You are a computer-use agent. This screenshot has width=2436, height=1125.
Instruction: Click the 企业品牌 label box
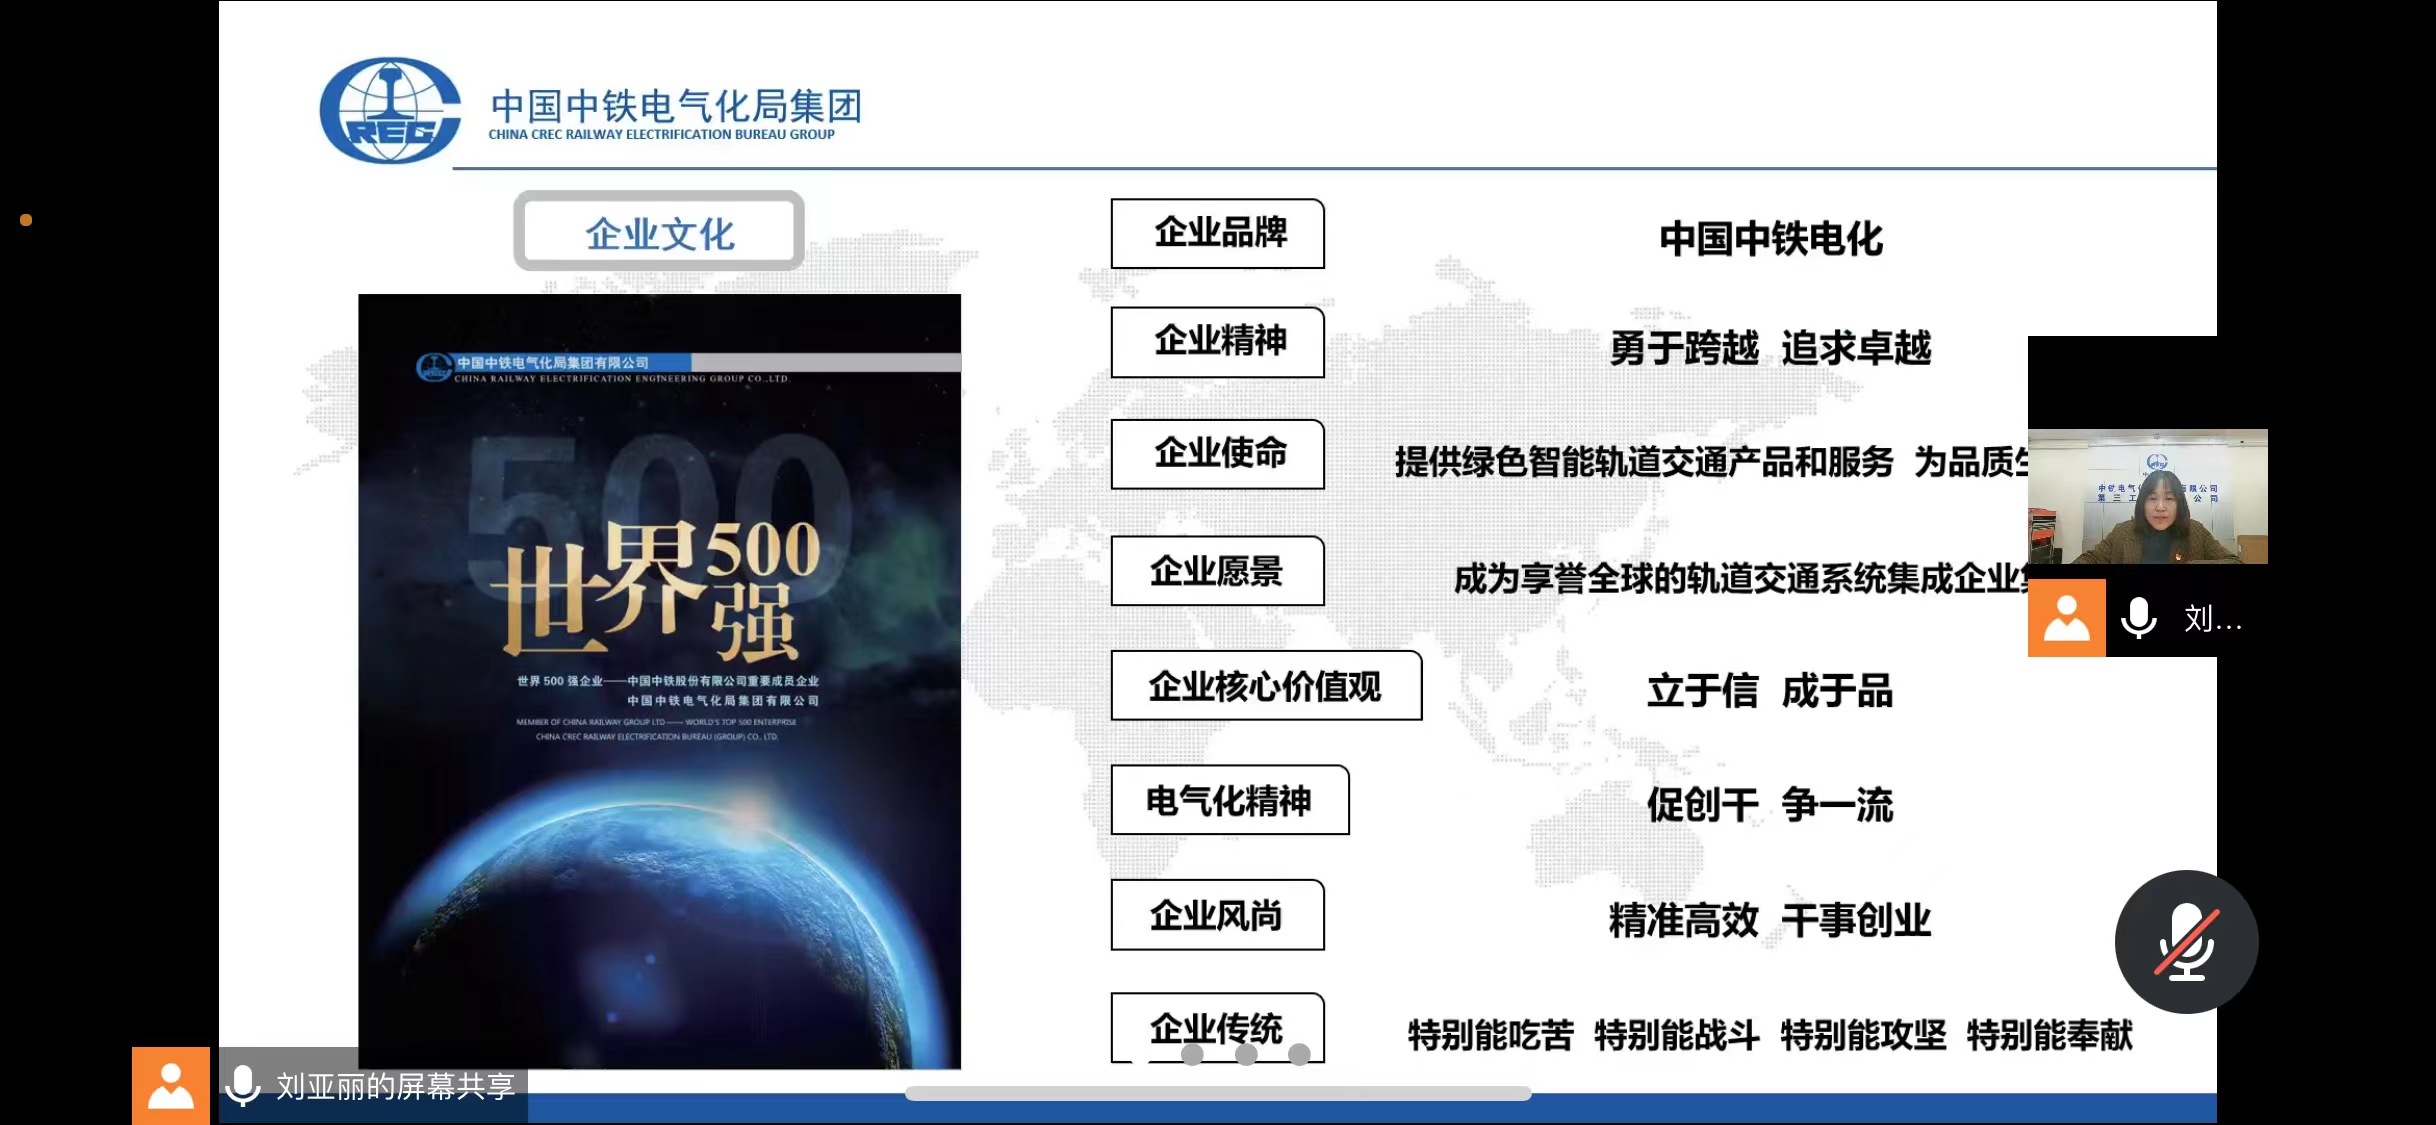pyautogui.click(x=1218, y=233)
